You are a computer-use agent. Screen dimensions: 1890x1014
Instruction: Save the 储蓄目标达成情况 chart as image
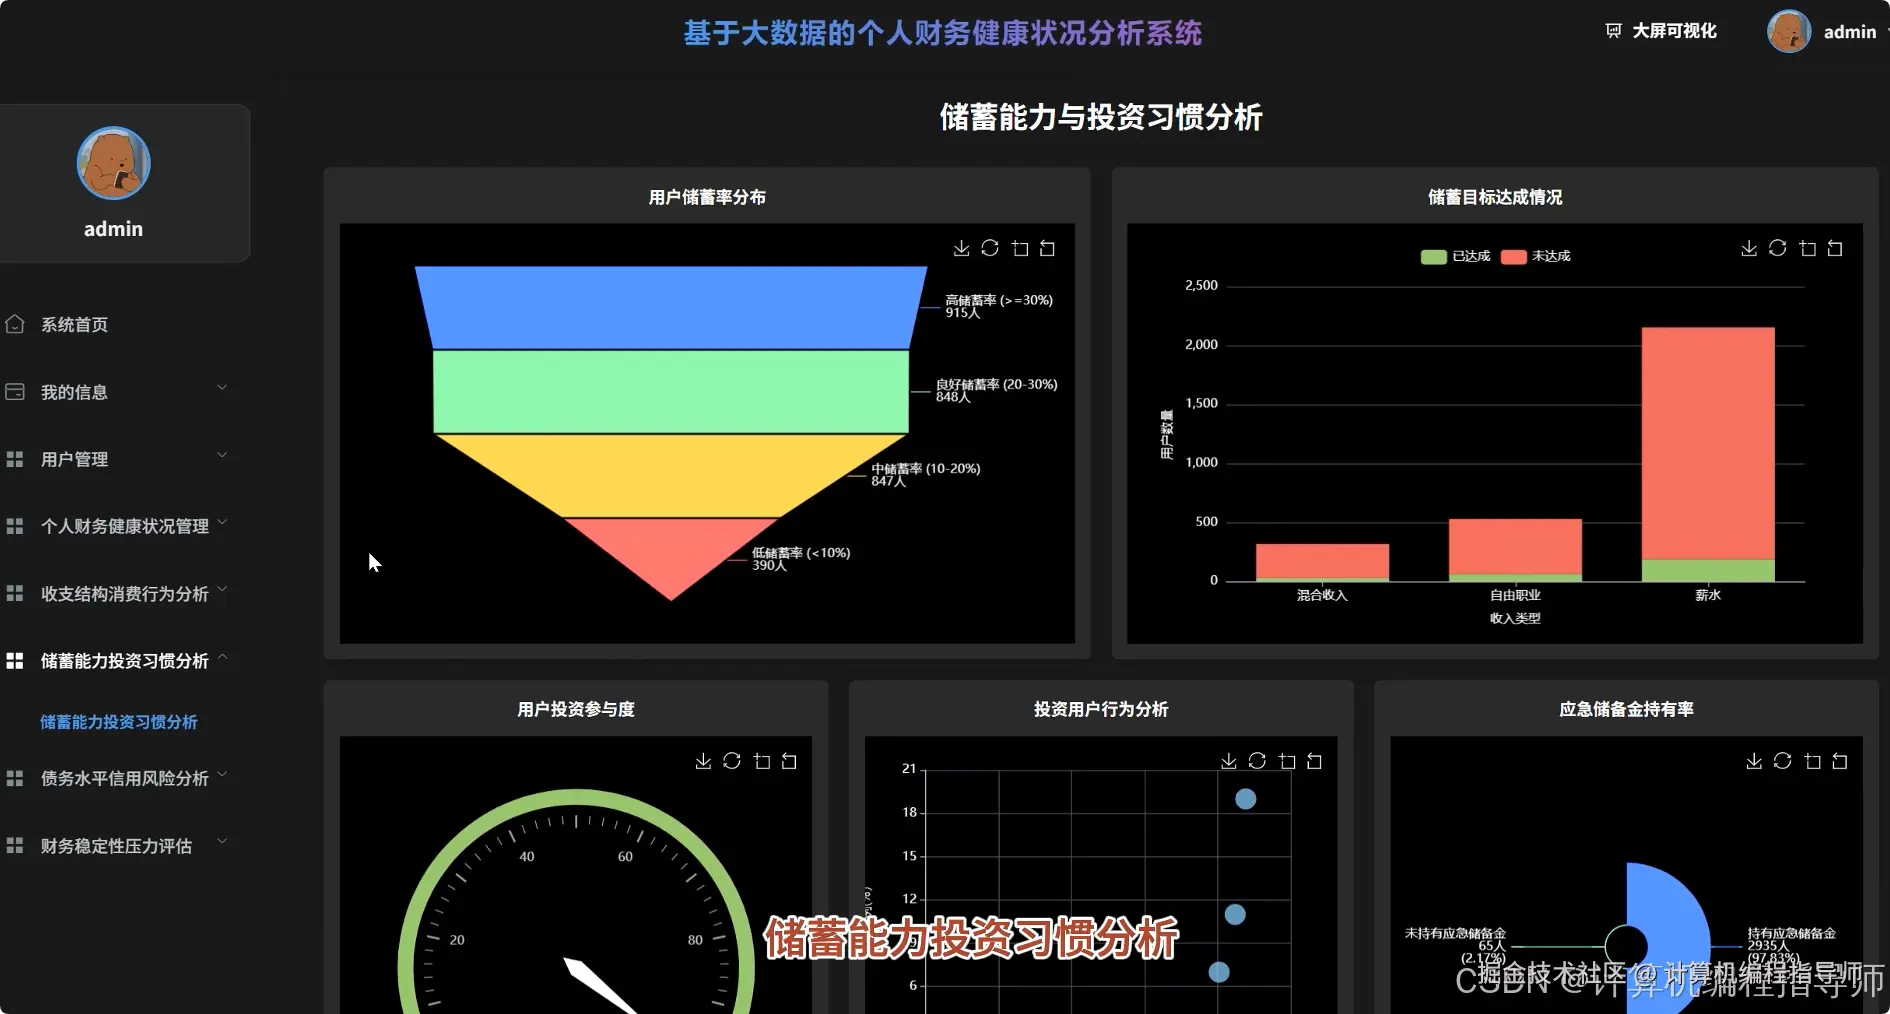pos(1750,248)
